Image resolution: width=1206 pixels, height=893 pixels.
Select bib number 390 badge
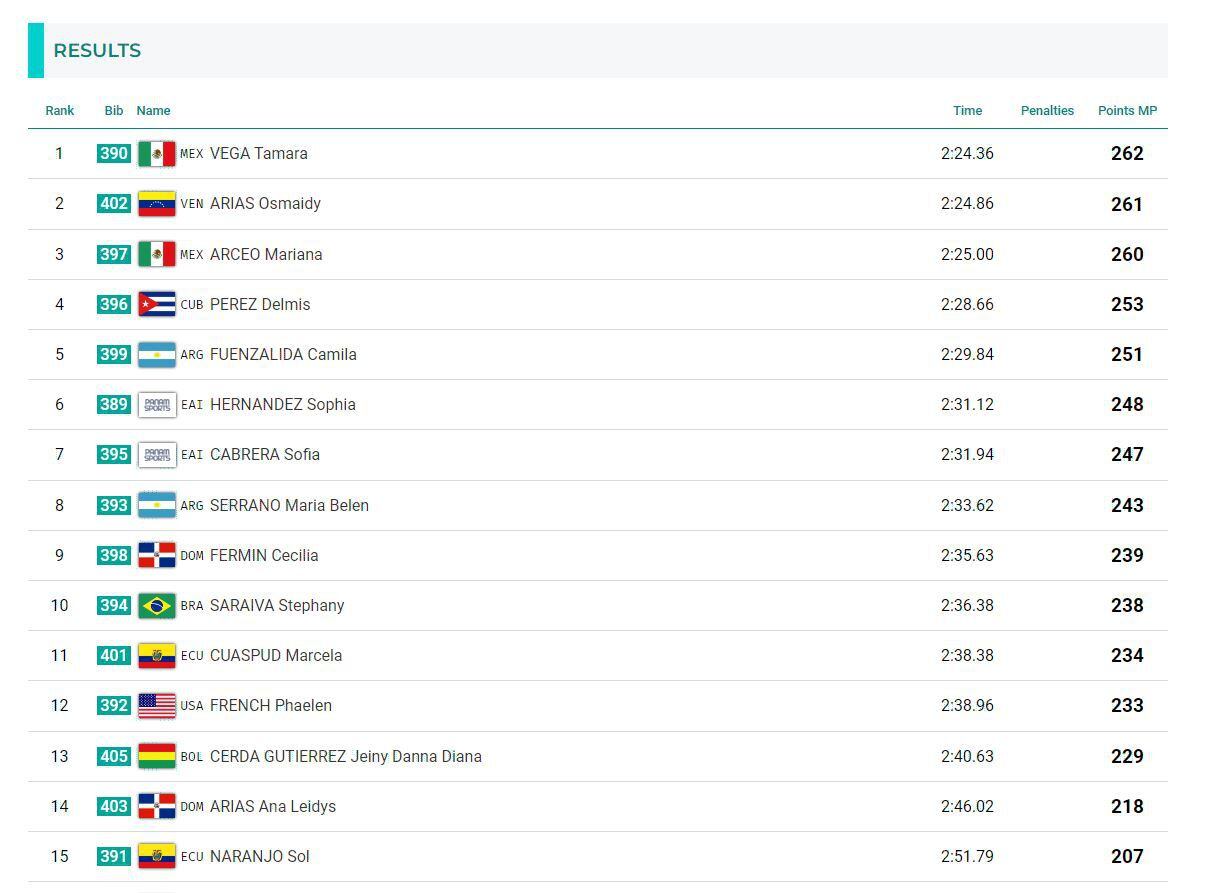[x=114, y=153]
